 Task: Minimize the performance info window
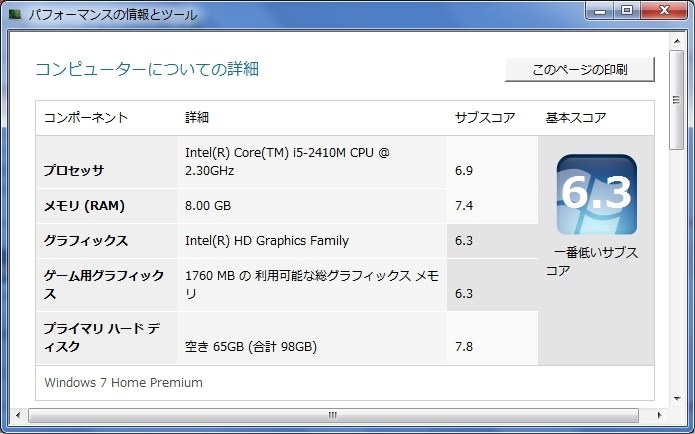click(x=600, y=11)
